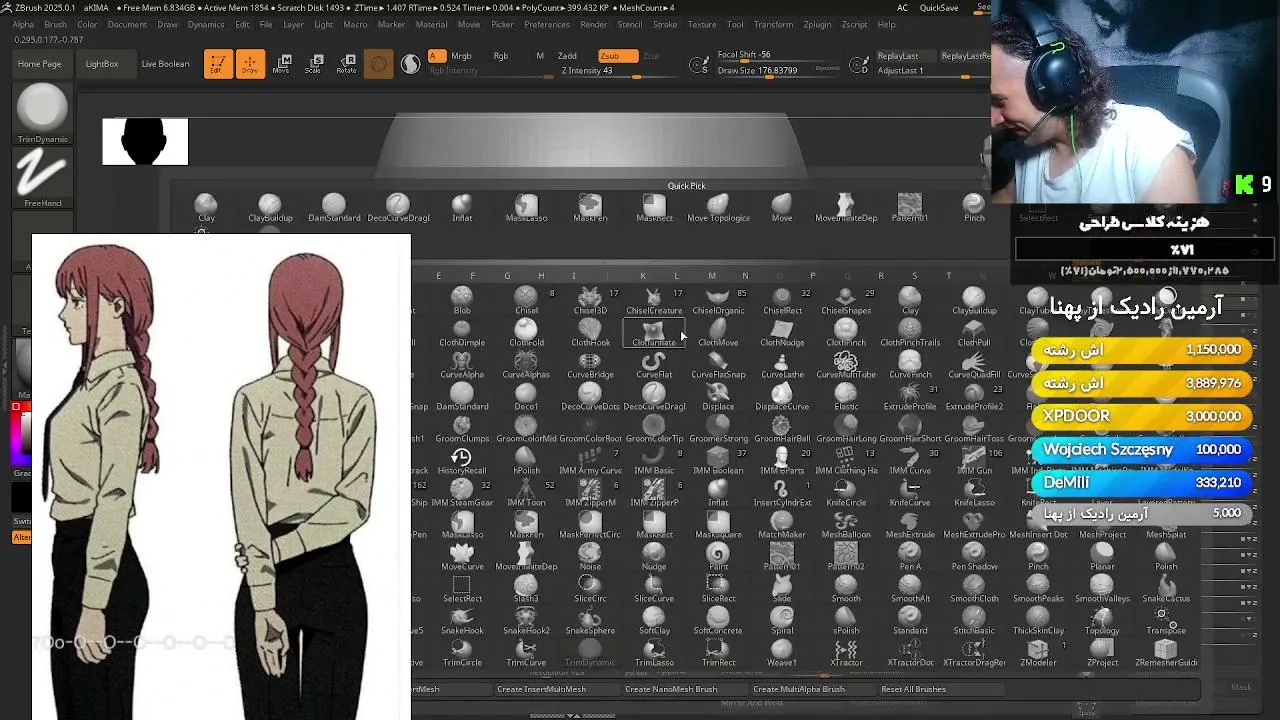Select the ClothInflate brush
This screenshot has width=1280, height=720.
(654, 333)
